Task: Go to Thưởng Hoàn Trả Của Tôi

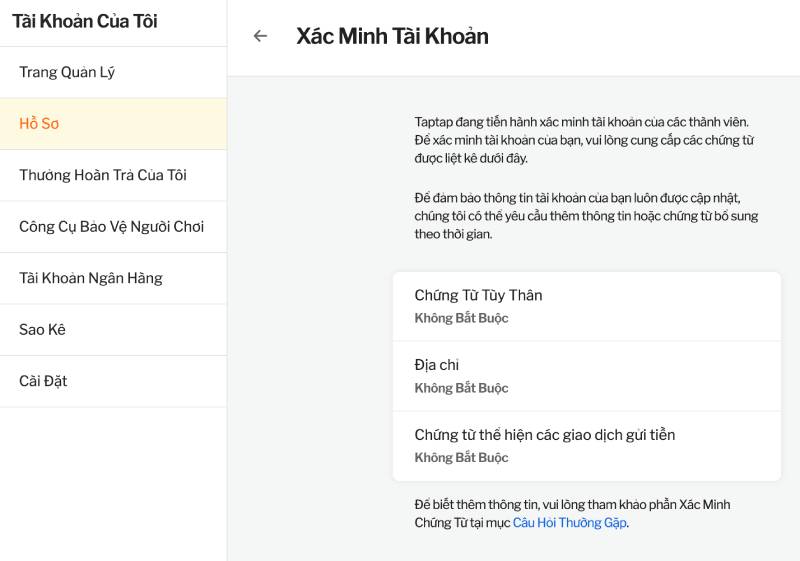Action: pyautogui.click(x=103, y=175)
